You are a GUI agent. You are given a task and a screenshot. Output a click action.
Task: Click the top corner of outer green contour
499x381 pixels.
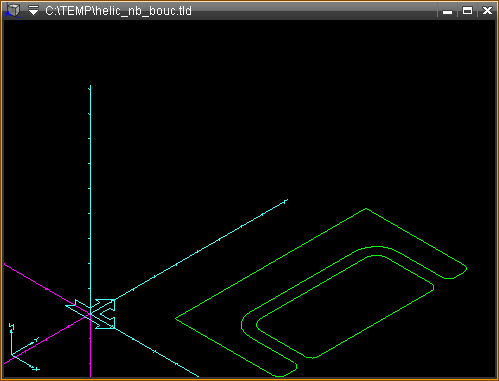366,209
